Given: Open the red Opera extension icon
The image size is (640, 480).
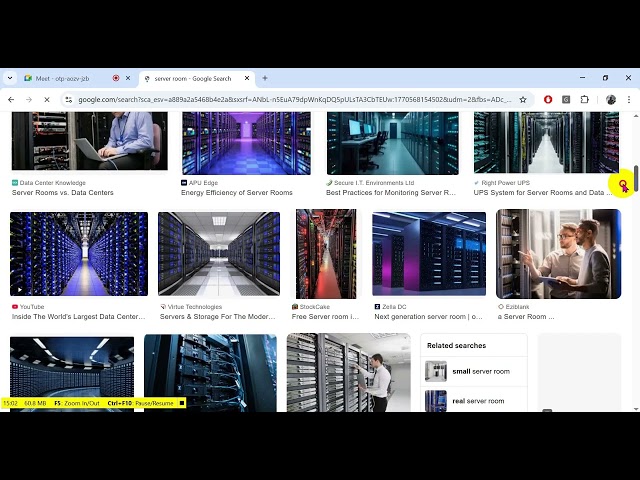Looking at the screenshot, I should [548, 100].
